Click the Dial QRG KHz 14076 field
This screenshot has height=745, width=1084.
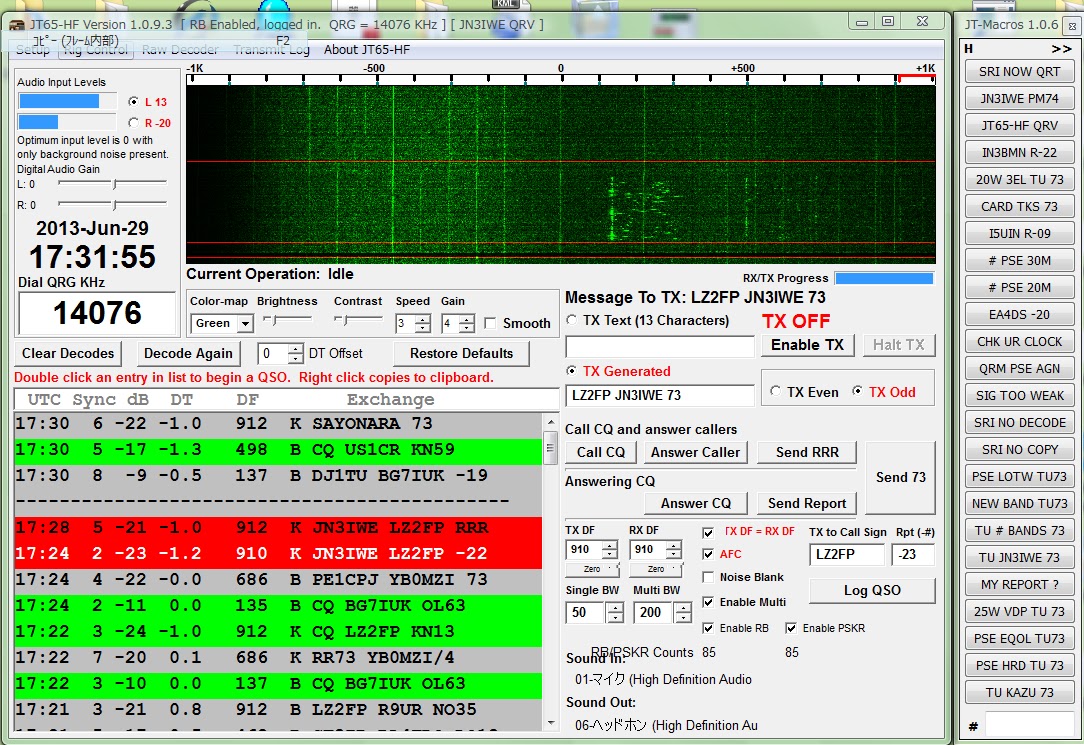point(97,313)
